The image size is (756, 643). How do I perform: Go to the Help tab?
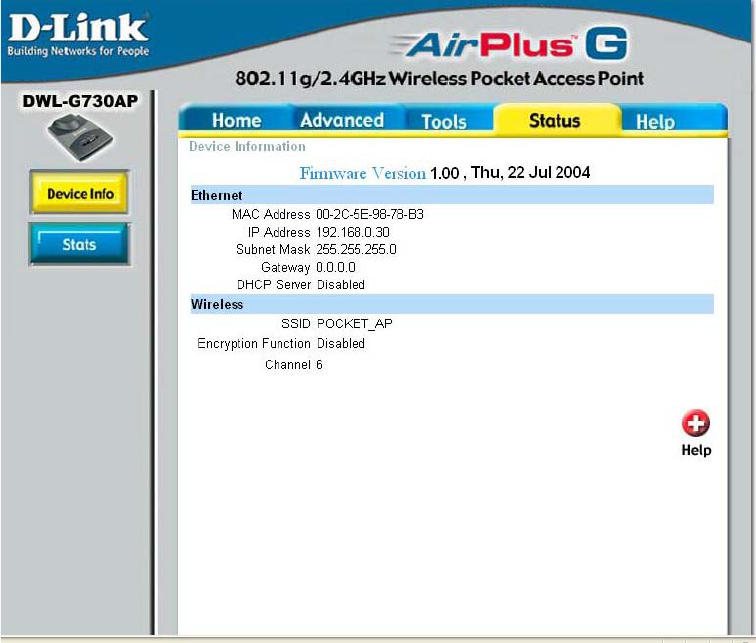[x=655, y=121]
